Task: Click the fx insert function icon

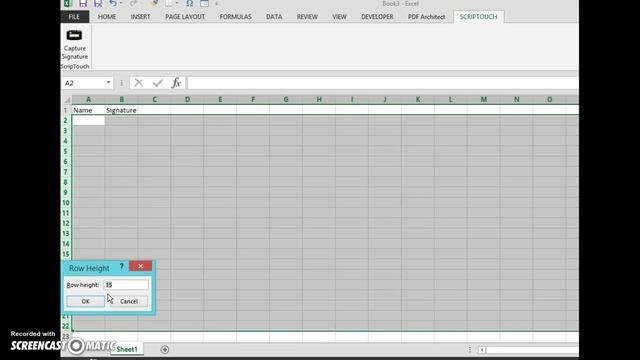Action: (176, 83)
